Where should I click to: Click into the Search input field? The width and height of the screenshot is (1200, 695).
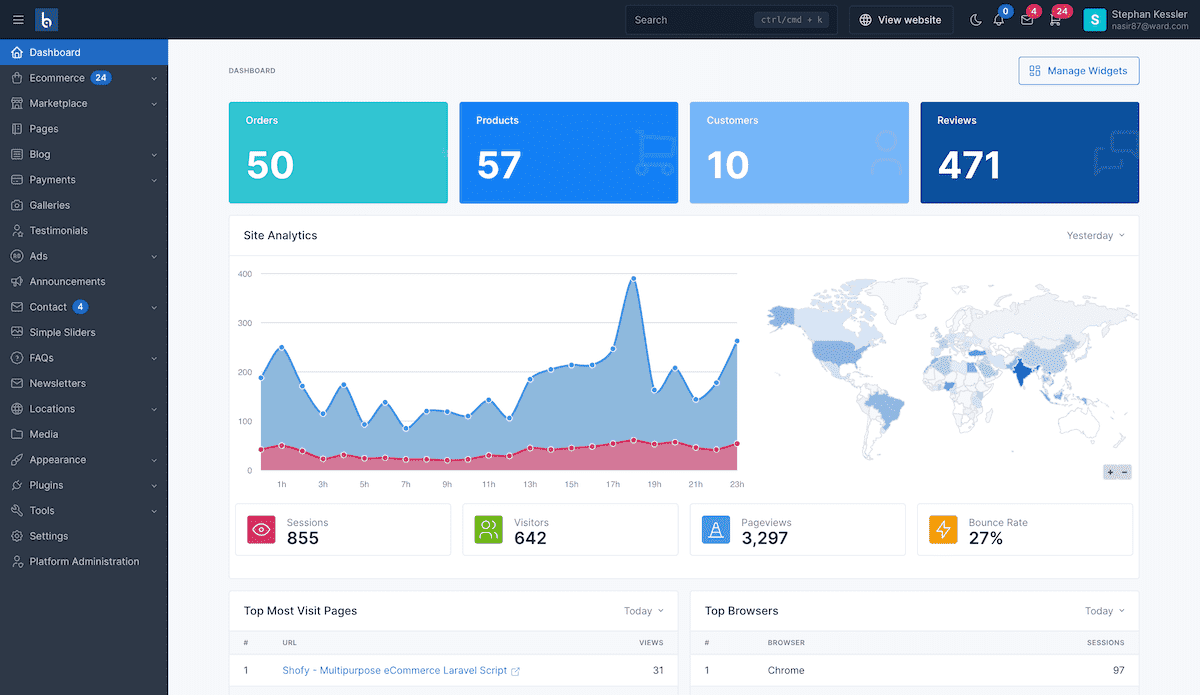[692, 20]
